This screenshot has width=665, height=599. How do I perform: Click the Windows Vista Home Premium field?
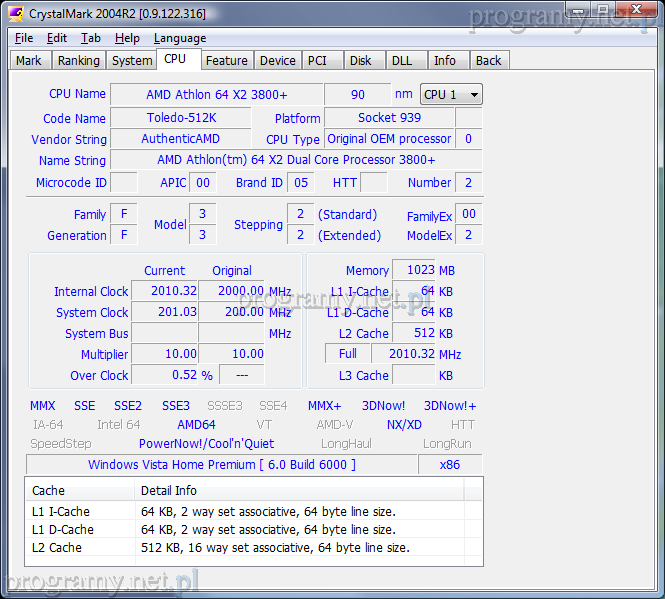221,465
